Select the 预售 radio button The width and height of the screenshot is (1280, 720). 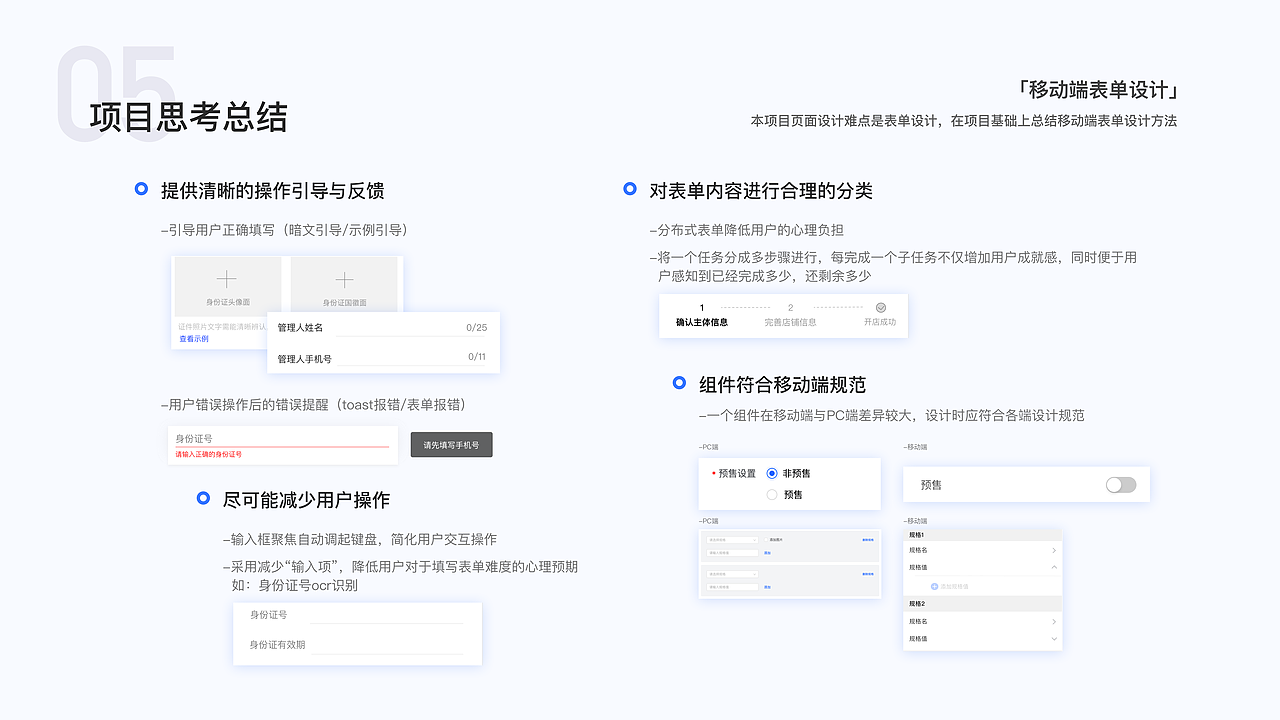coord(771,494)
